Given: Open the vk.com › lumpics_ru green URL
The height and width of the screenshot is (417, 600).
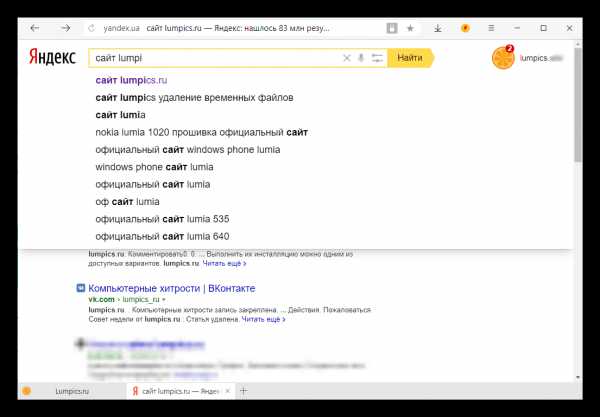Looking at the screenshot, I should click(124, 299).
